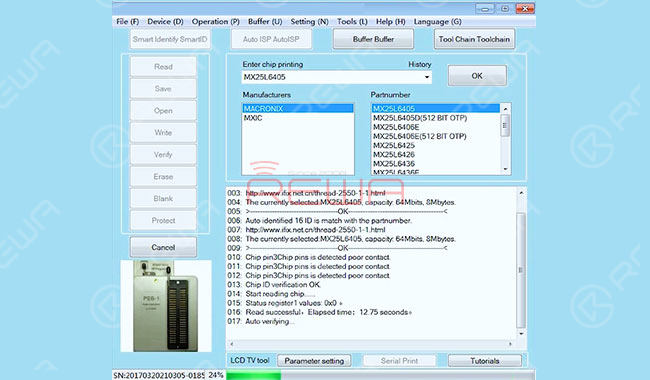The height and width of the screenshot is (380, 650).
Task: Select MACRONIX in Manufacturers list
Action: (298, 109)
